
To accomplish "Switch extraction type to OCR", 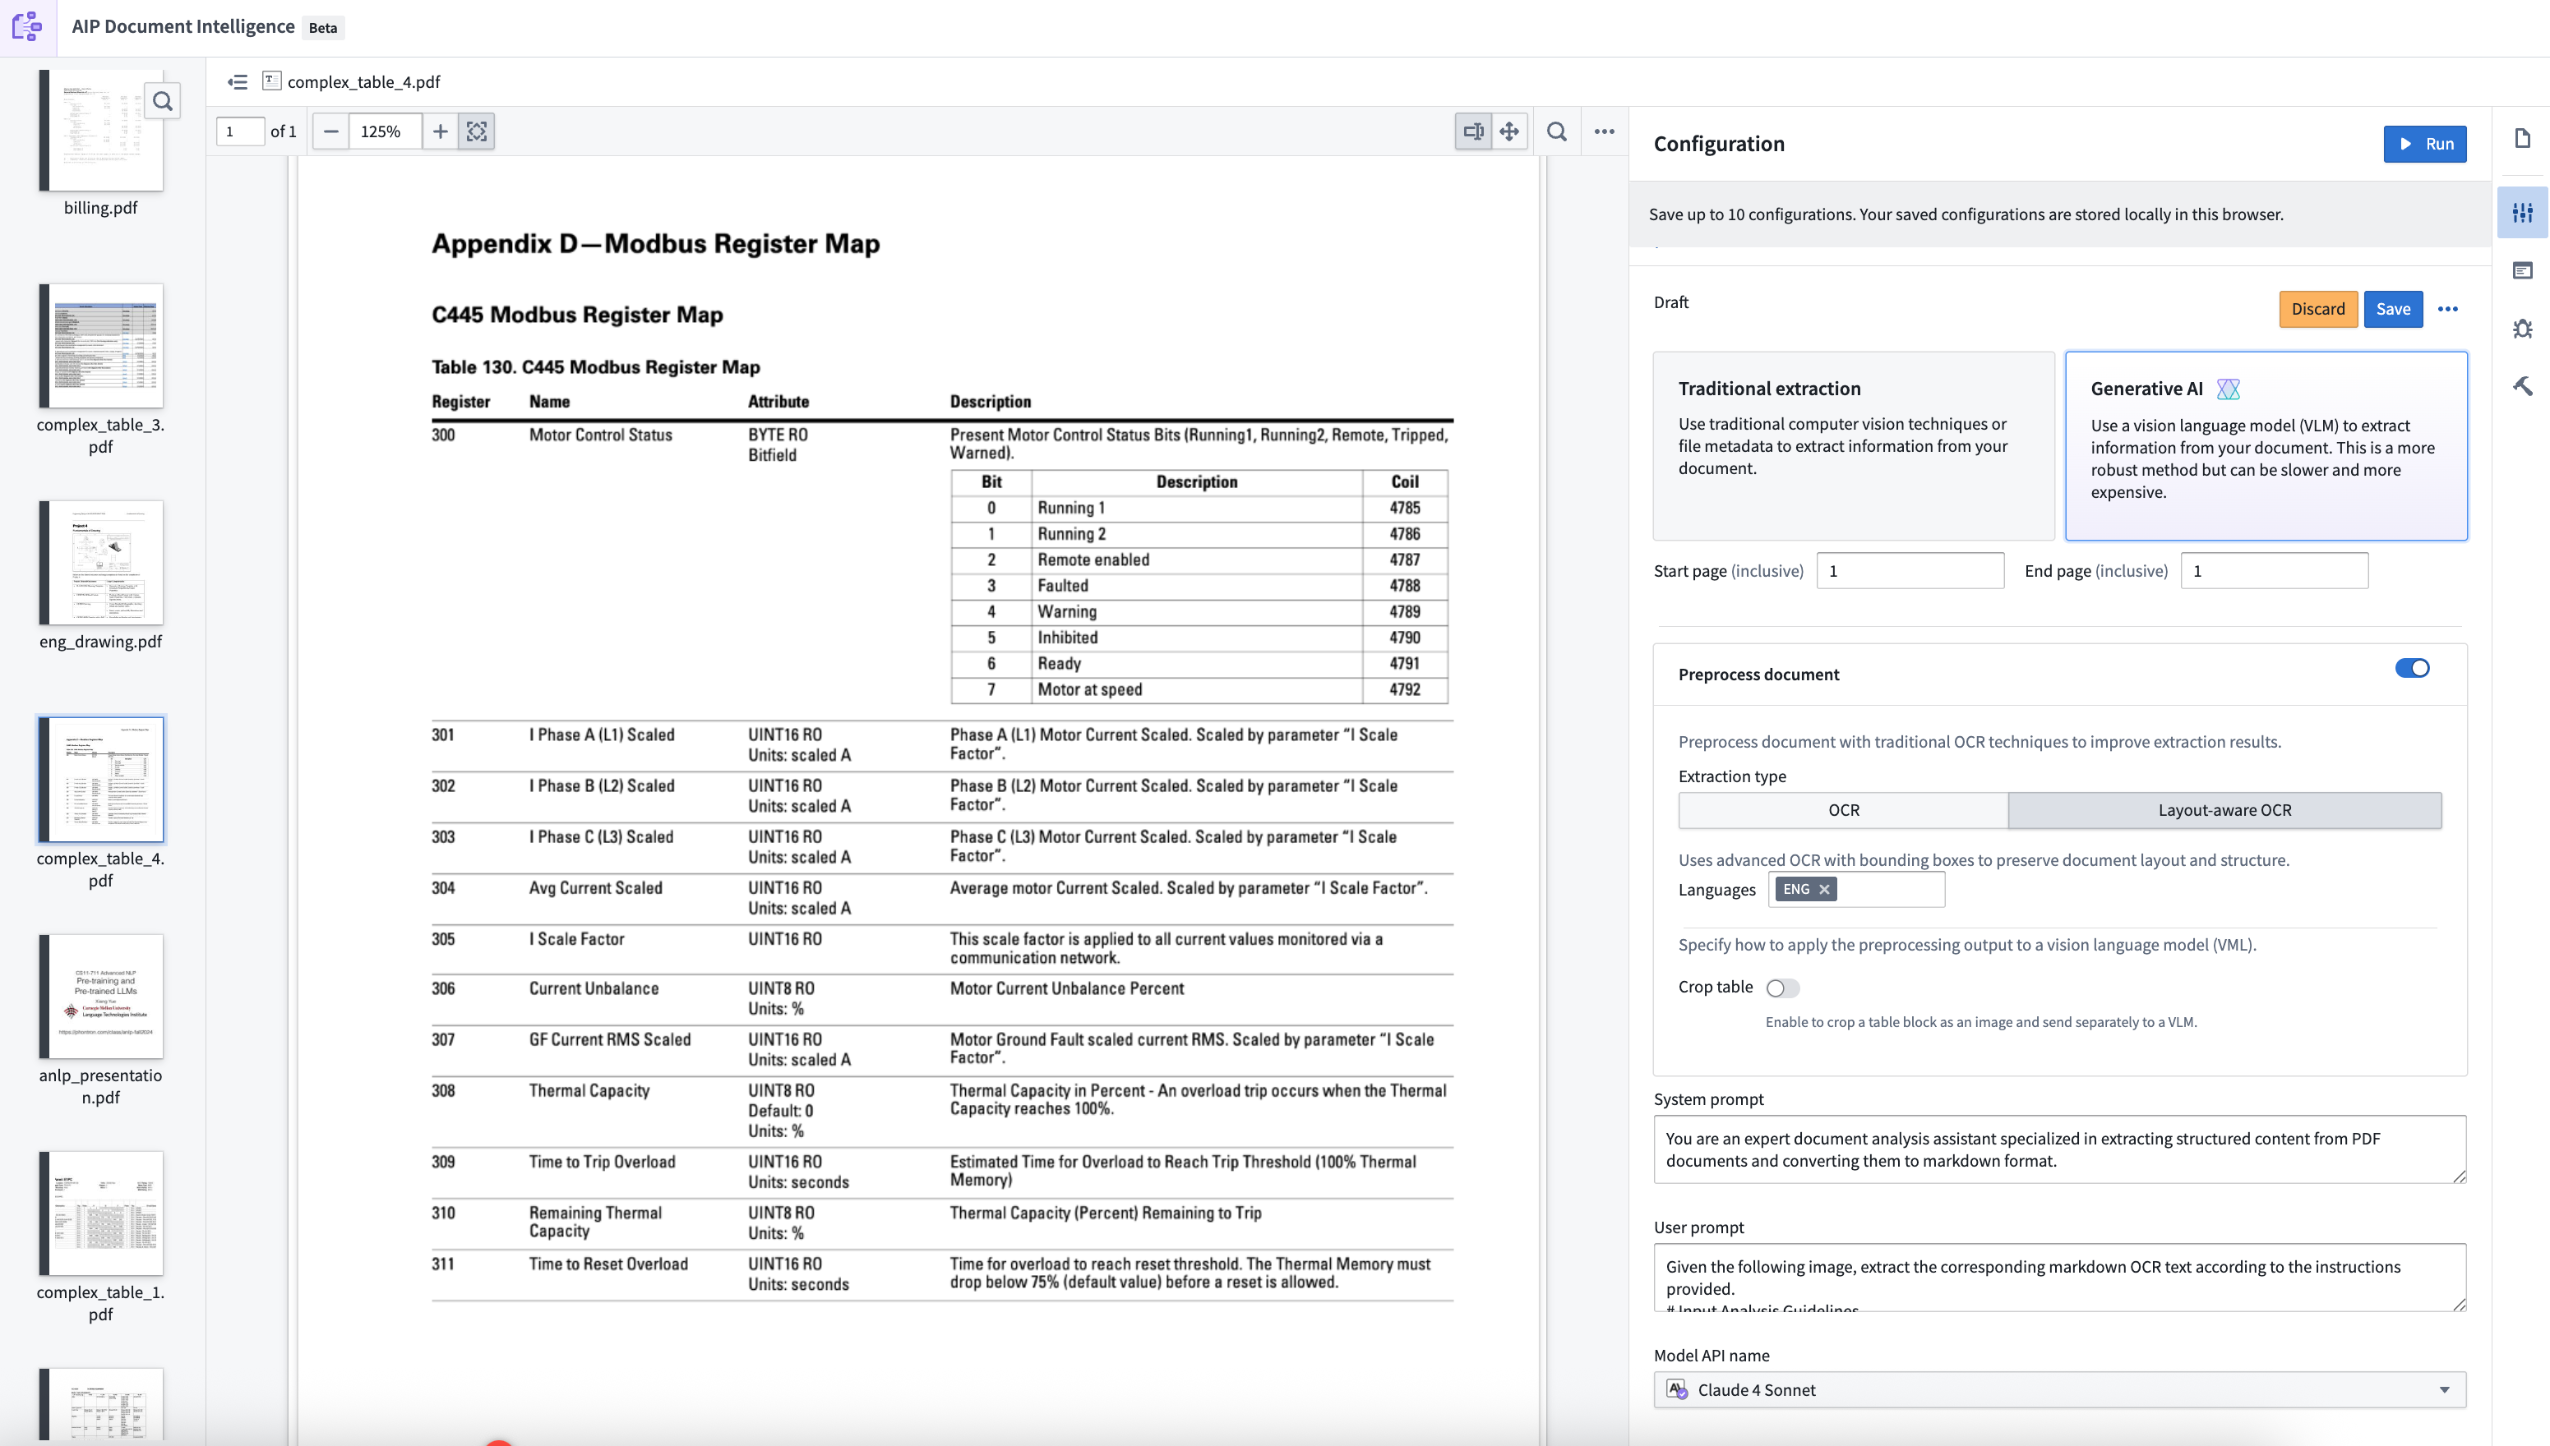I will coord(1842,810).
